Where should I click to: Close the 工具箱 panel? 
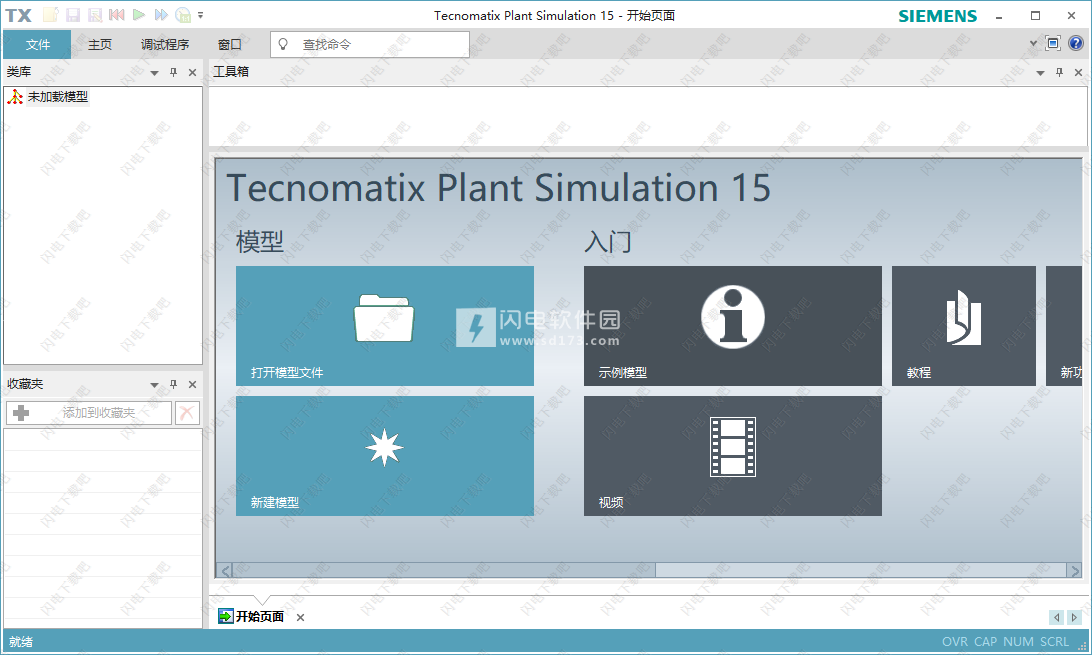(1078, 72)
